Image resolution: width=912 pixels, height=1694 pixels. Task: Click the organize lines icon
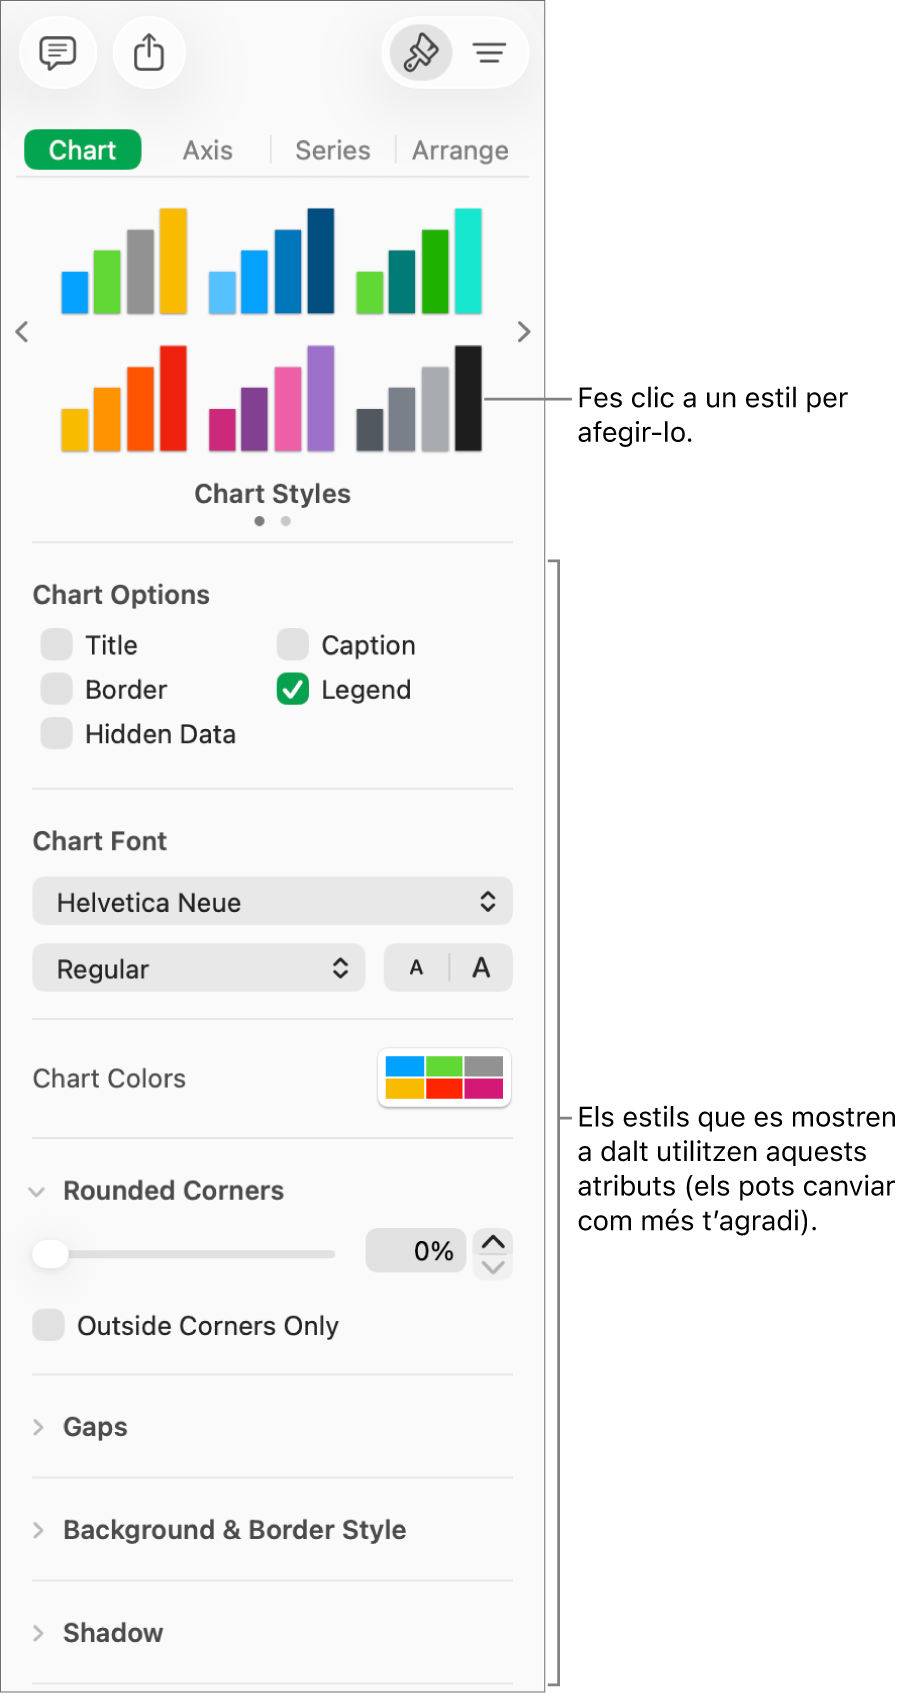[x=490, y=52]
